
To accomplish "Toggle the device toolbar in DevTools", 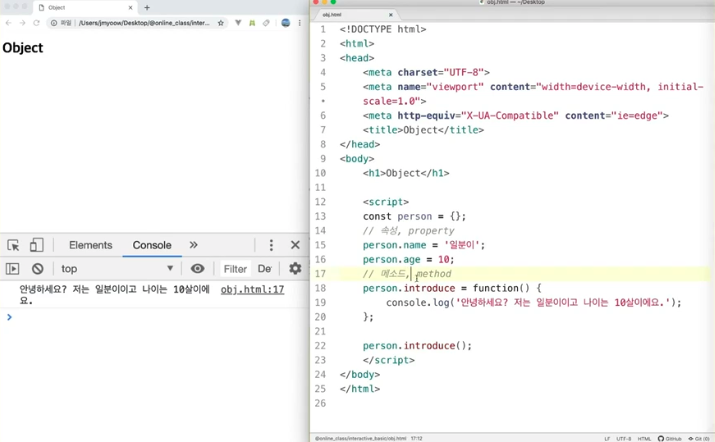I will tap(36, 245).
